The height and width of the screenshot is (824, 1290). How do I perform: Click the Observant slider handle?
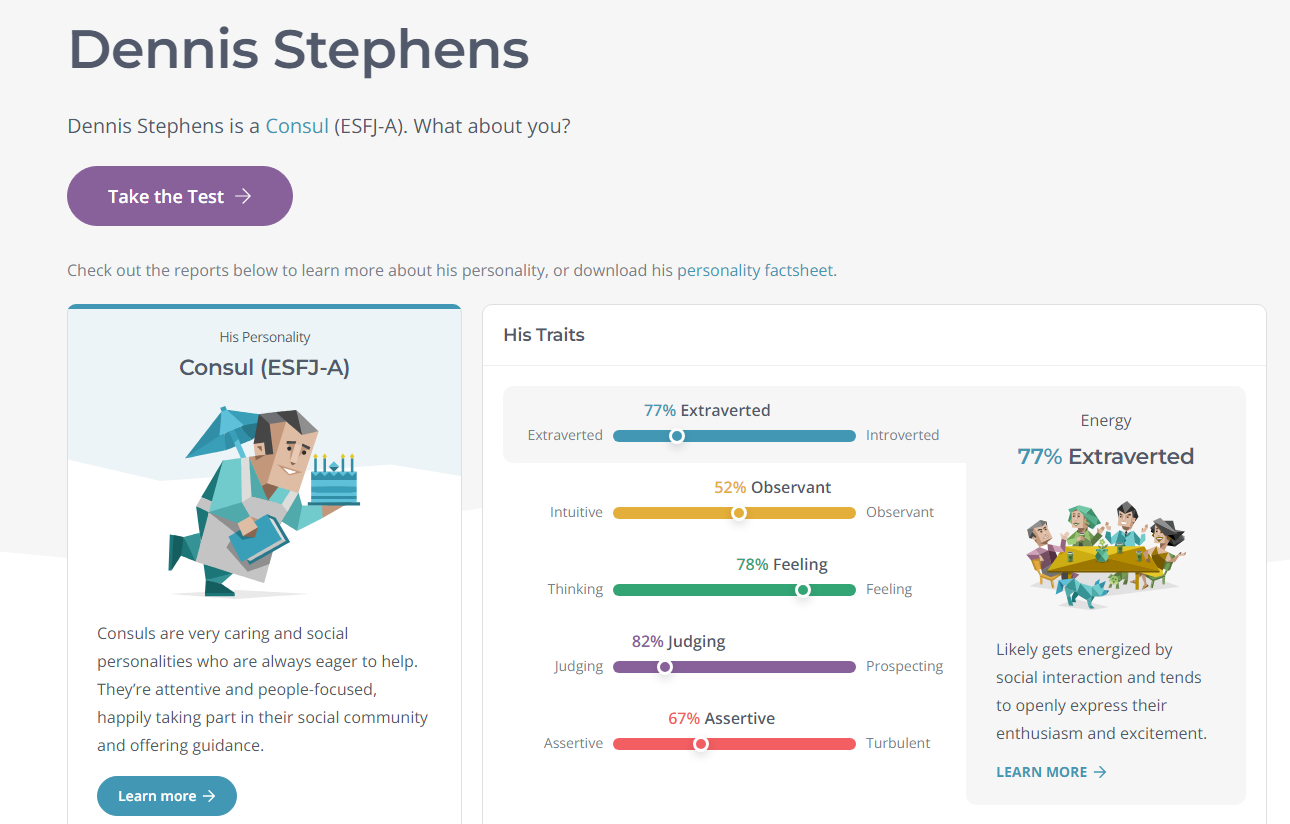point(739,513)
